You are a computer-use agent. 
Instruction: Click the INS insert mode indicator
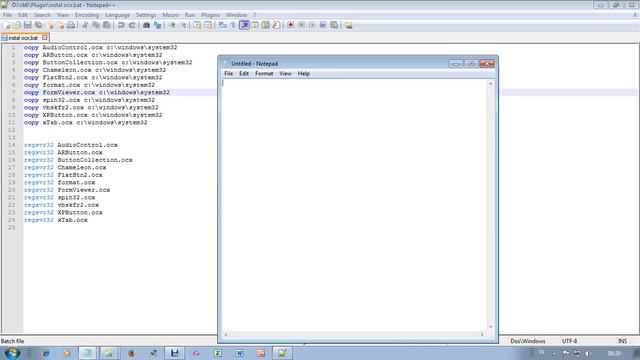[622, 341]
